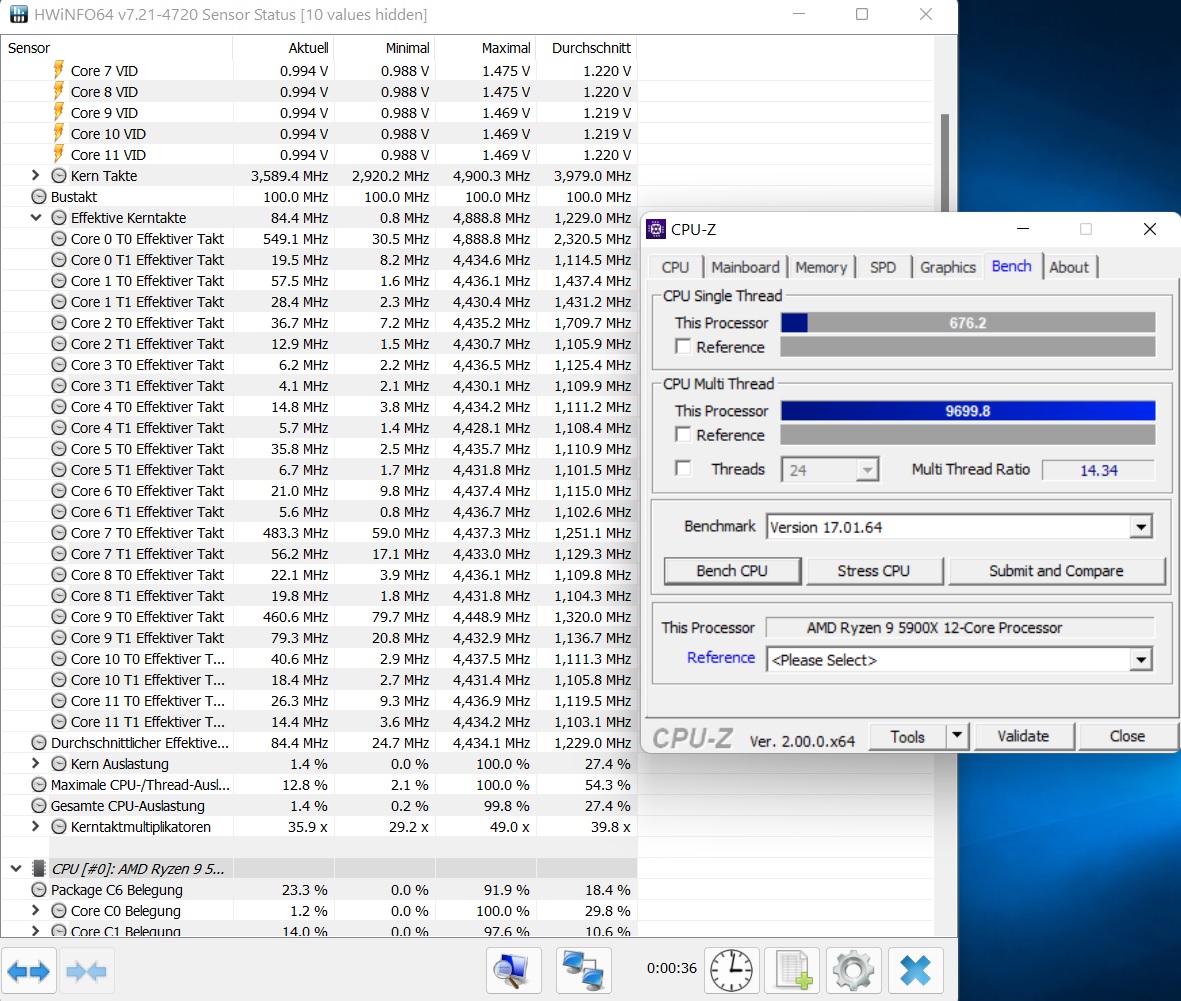Click the Close button in CPU-Z
This screenshot has height=1001, width=1181.
pos(1127,736)
